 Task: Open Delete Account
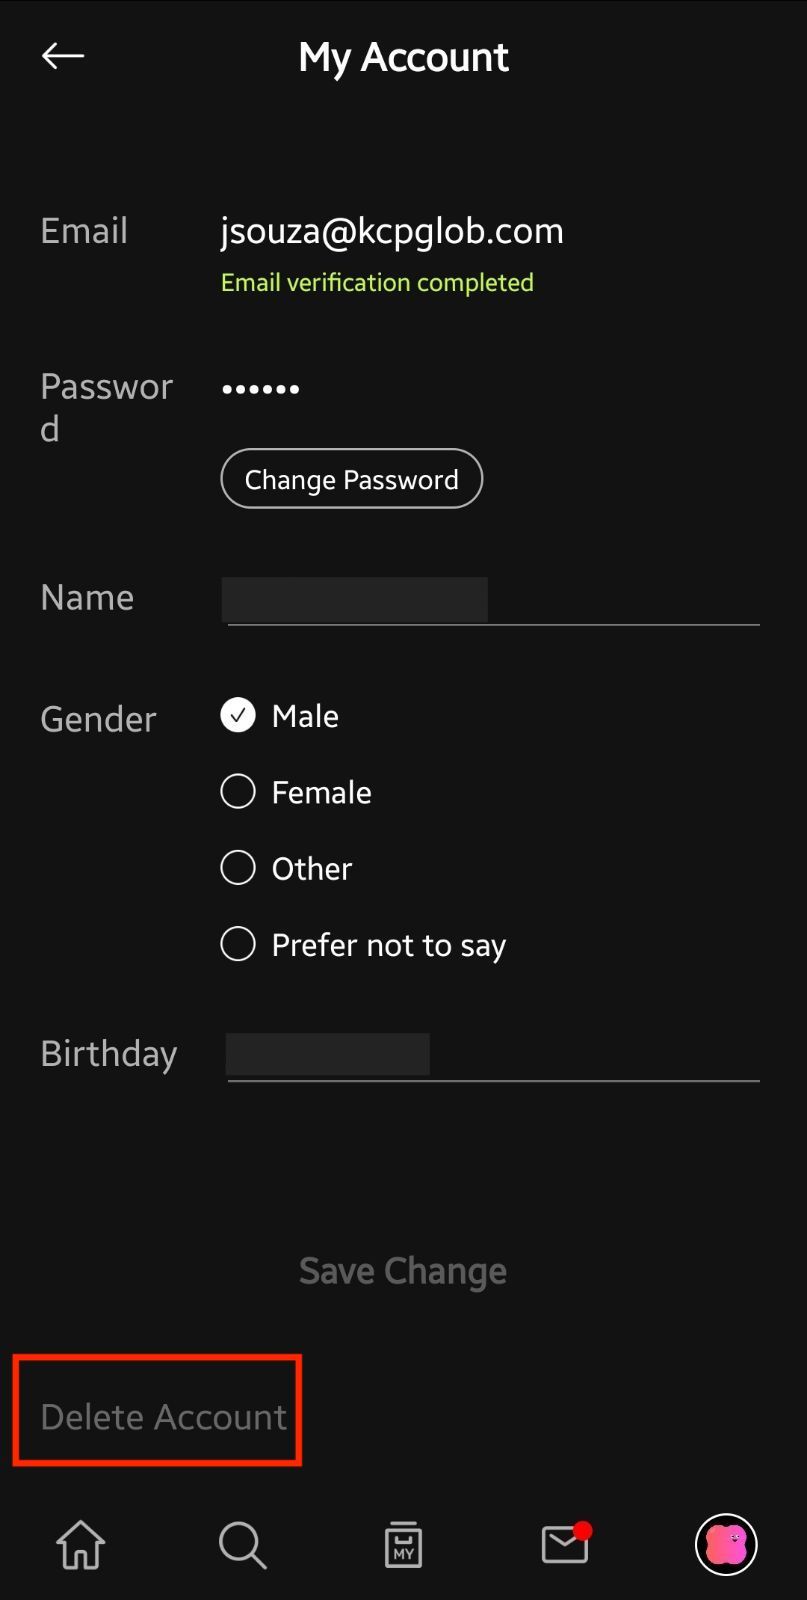162,1416
